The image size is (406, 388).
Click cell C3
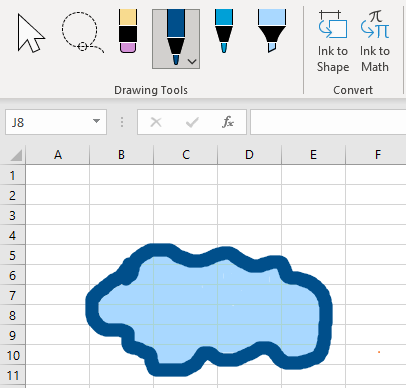point(186,215)
